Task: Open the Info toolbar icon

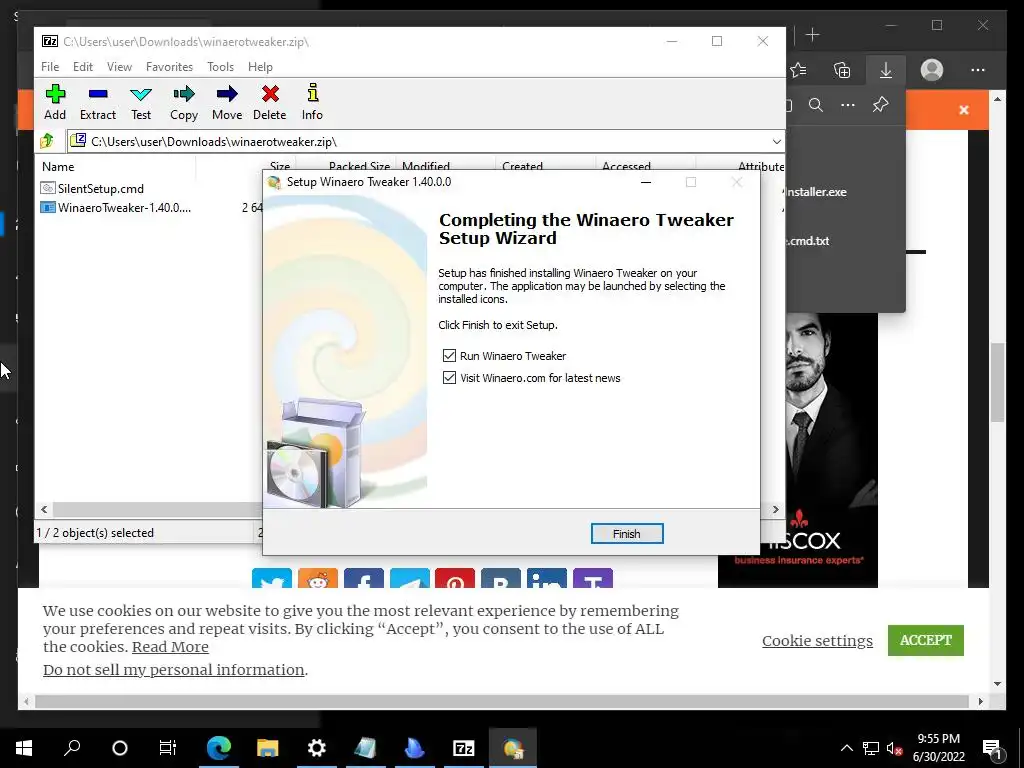Action: (312, 102)
